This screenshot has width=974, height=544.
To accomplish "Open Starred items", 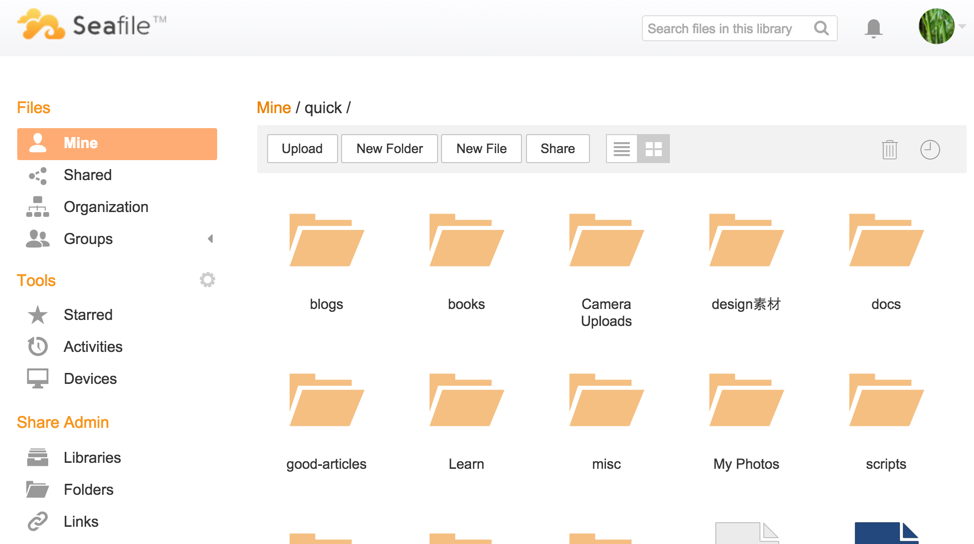I will pos(88,315).
